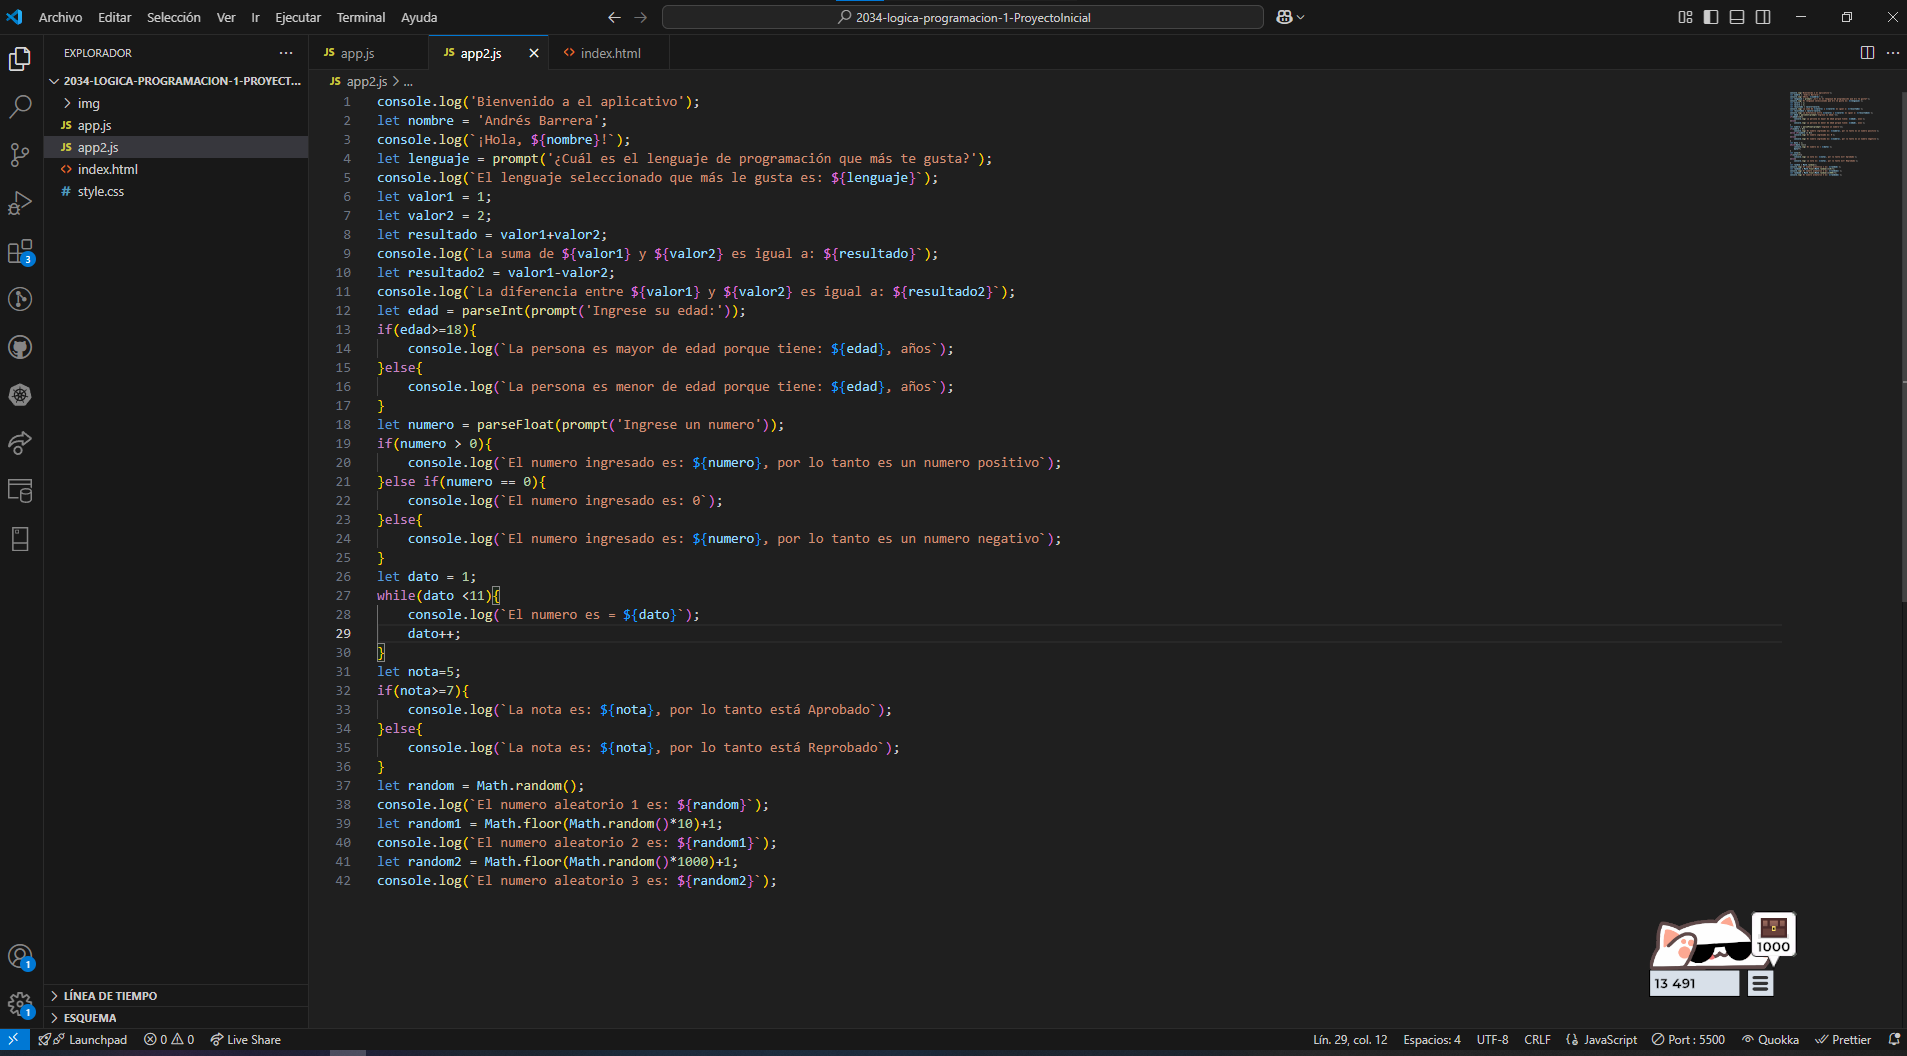
Task: Open the Terminal menu
Action: (361, 17)
